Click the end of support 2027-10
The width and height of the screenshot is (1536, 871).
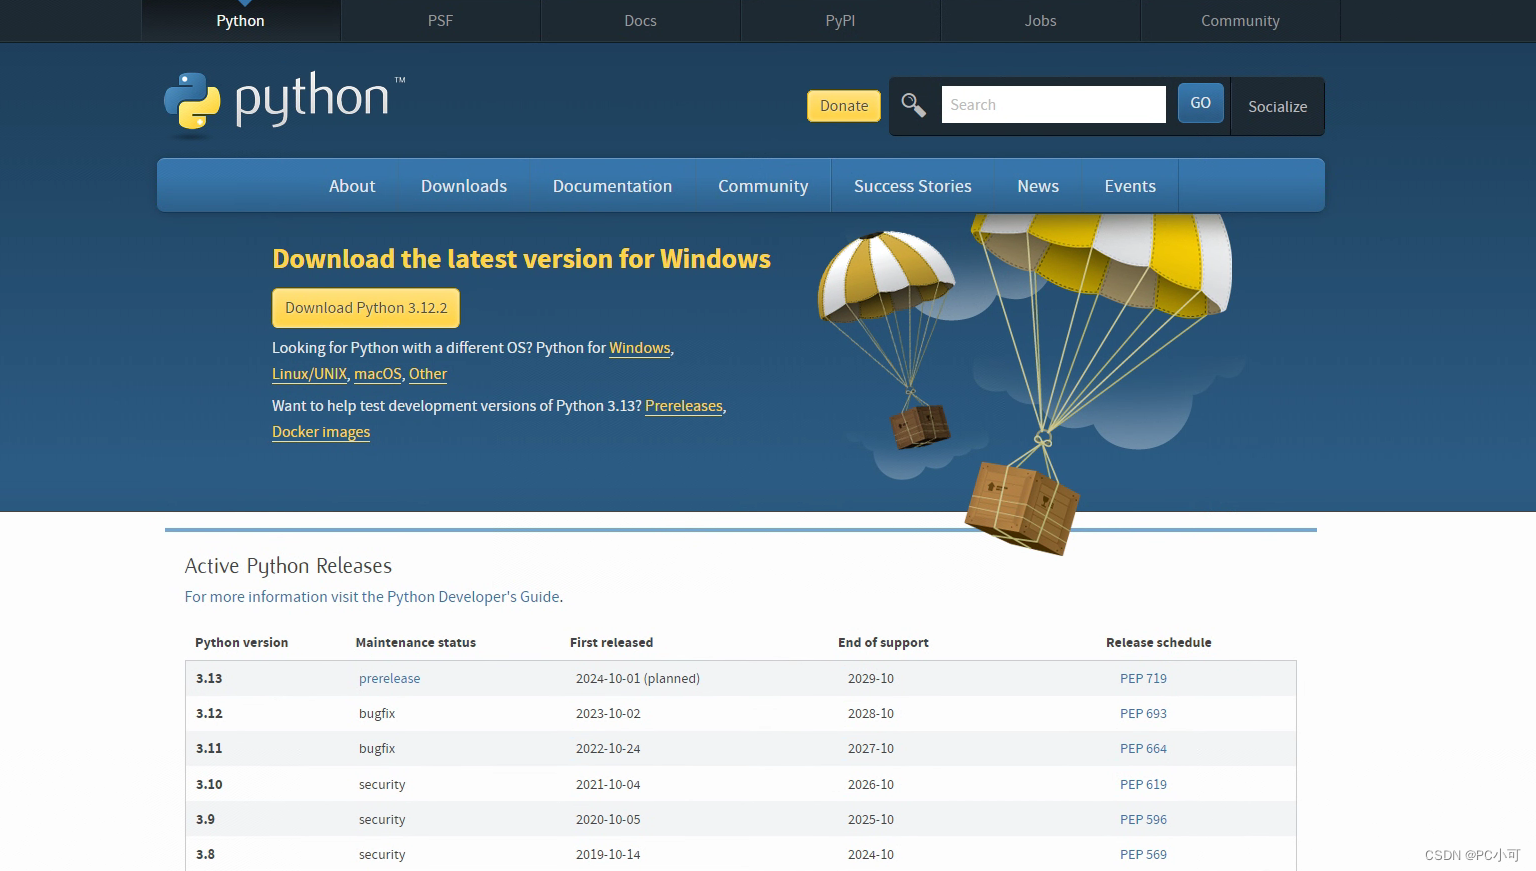871,748
